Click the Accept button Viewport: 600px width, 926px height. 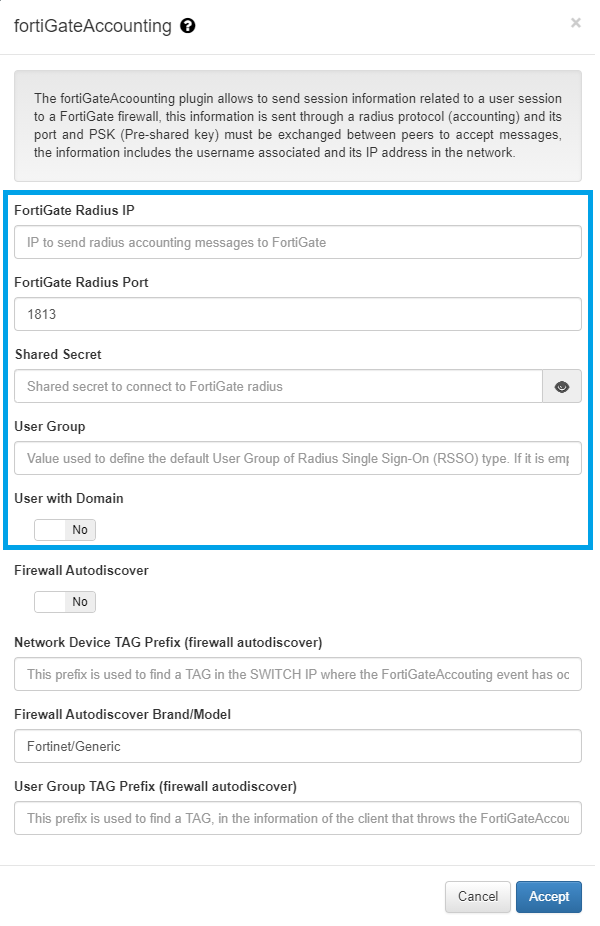(549, 897)
